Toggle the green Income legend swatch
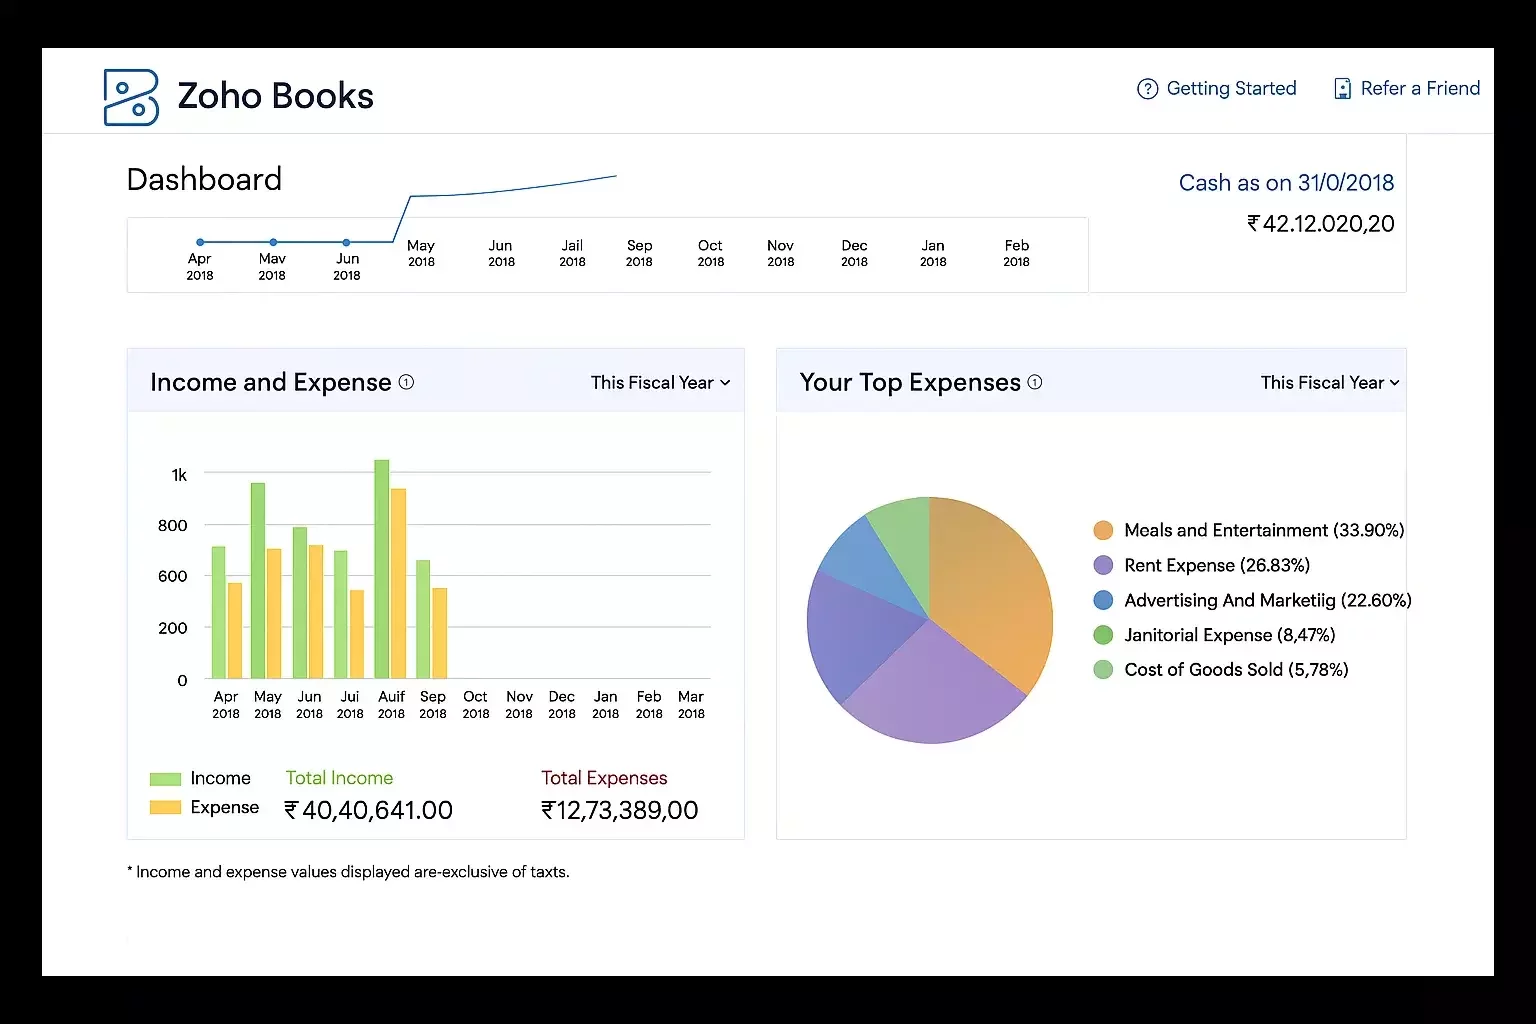Image resolution: width=1536 pixels, height=1024 pixels. tap(165, 779)
